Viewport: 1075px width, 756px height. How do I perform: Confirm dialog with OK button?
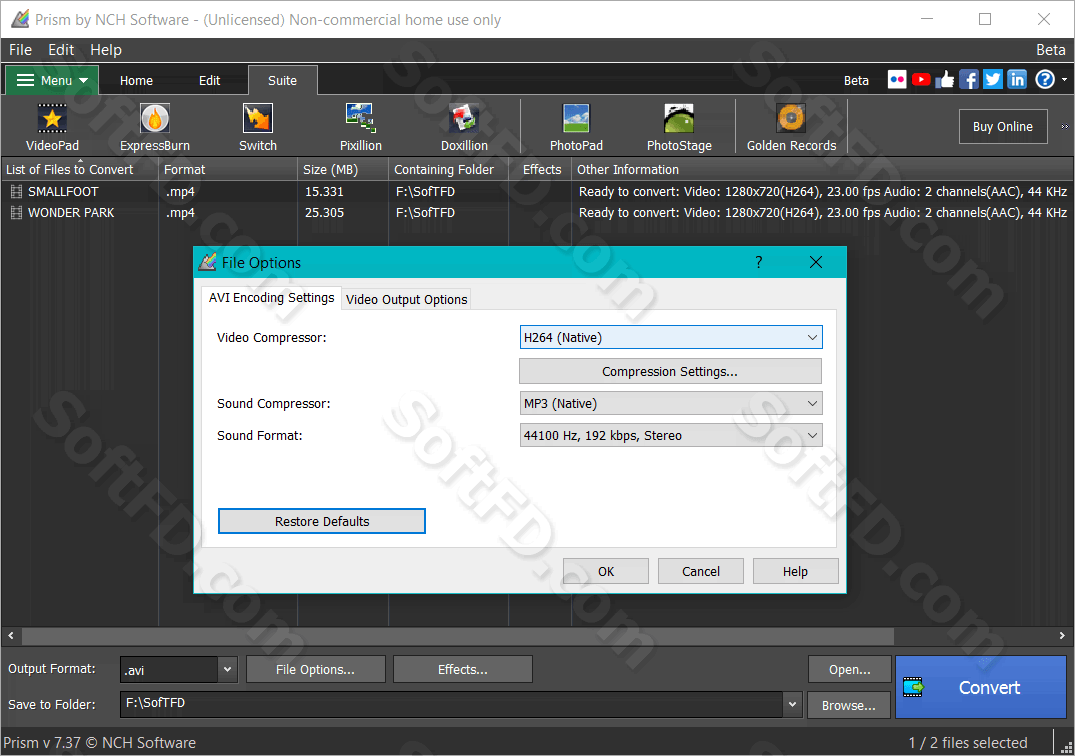click(x=605, y=571)
